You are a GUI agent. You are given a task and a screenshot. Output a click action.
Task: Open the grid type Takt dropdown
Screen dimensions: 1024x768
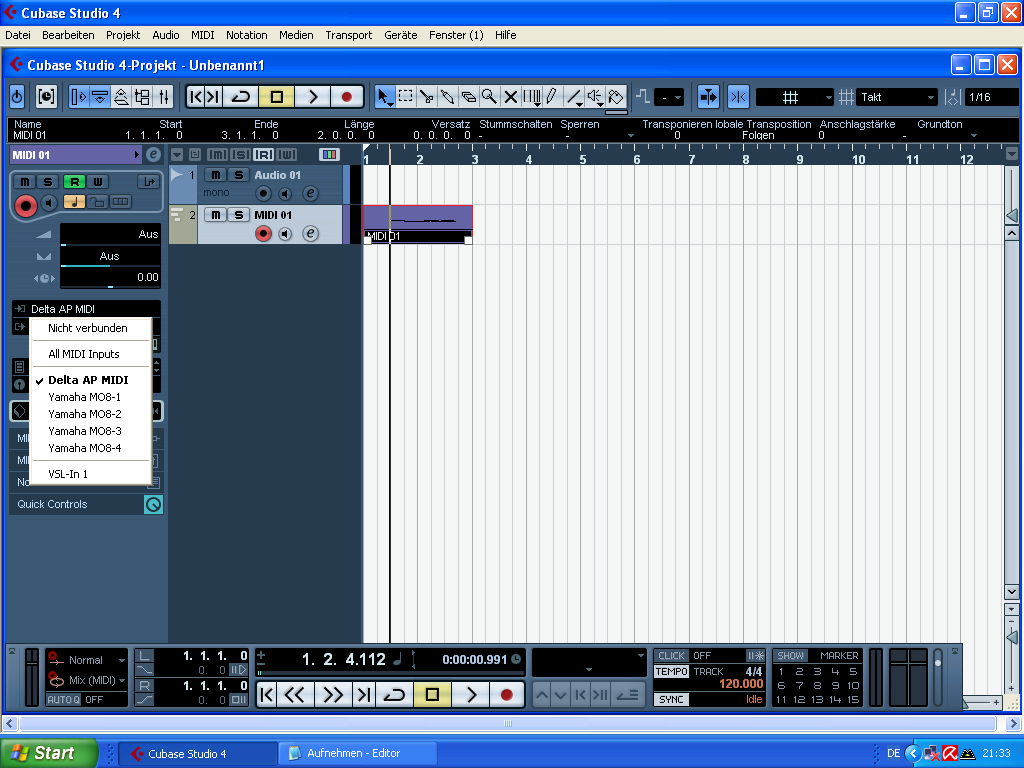tap(896, 97)
